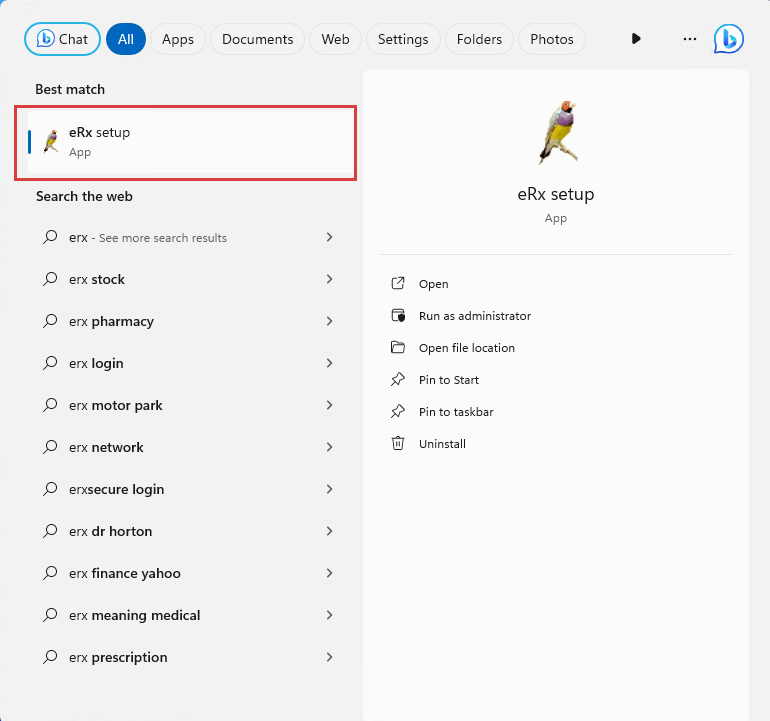Expand the erx pharmacy suggestion arrow
770x721 pixels.
tap(329, 321)
